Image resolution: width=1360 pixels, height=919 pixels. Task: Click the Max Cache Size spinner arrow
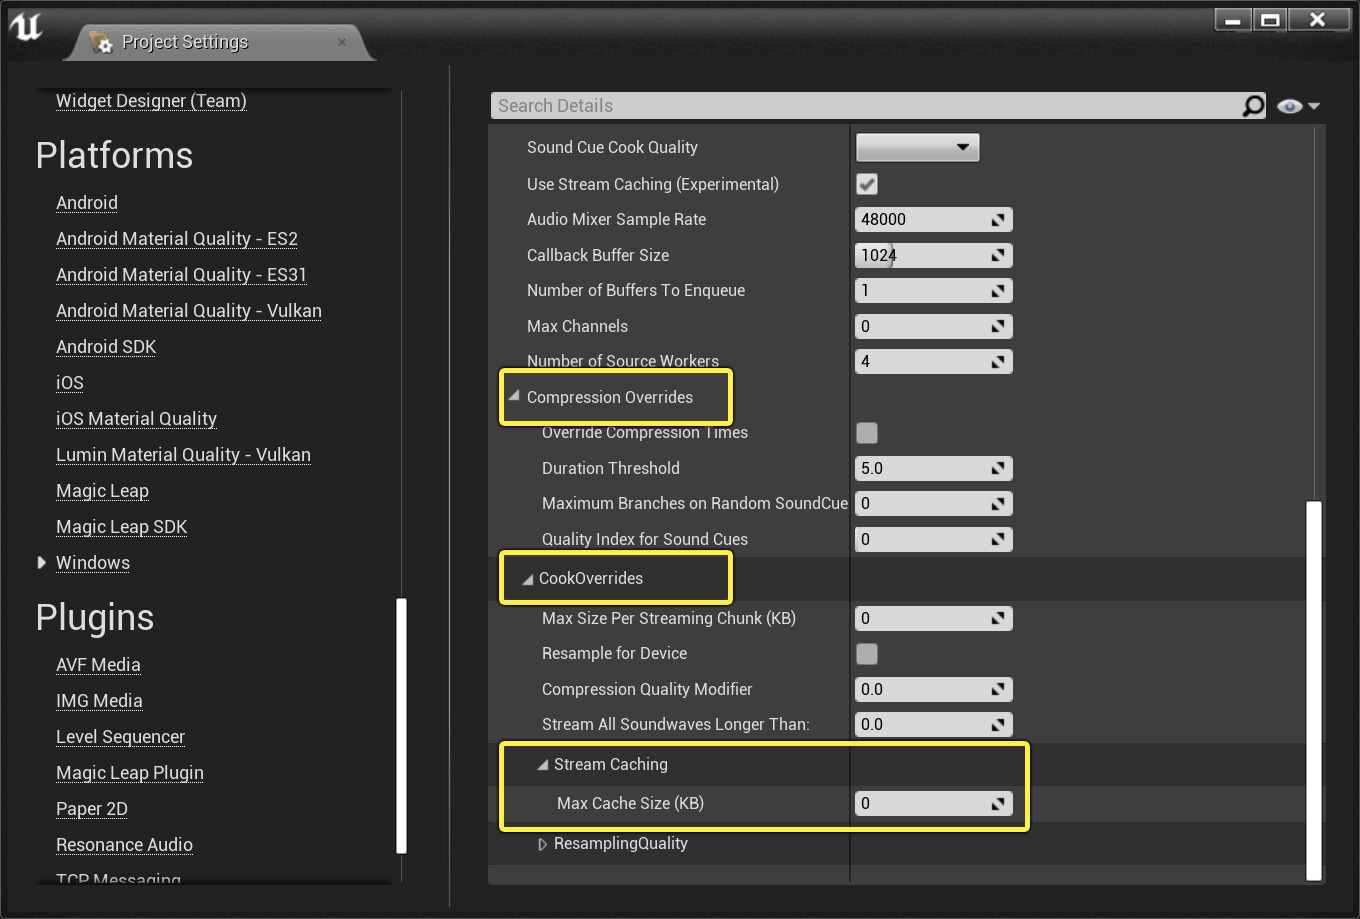(997, 804)
